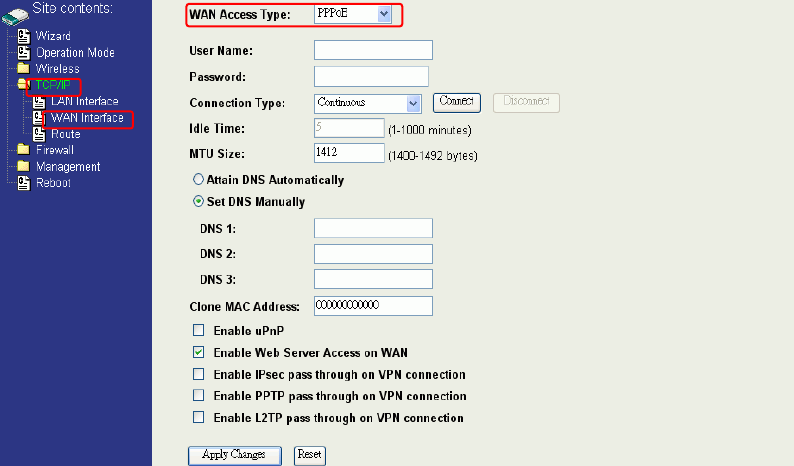Open the Wizard tree entry

pyautogui.click(x=53, y=36)
